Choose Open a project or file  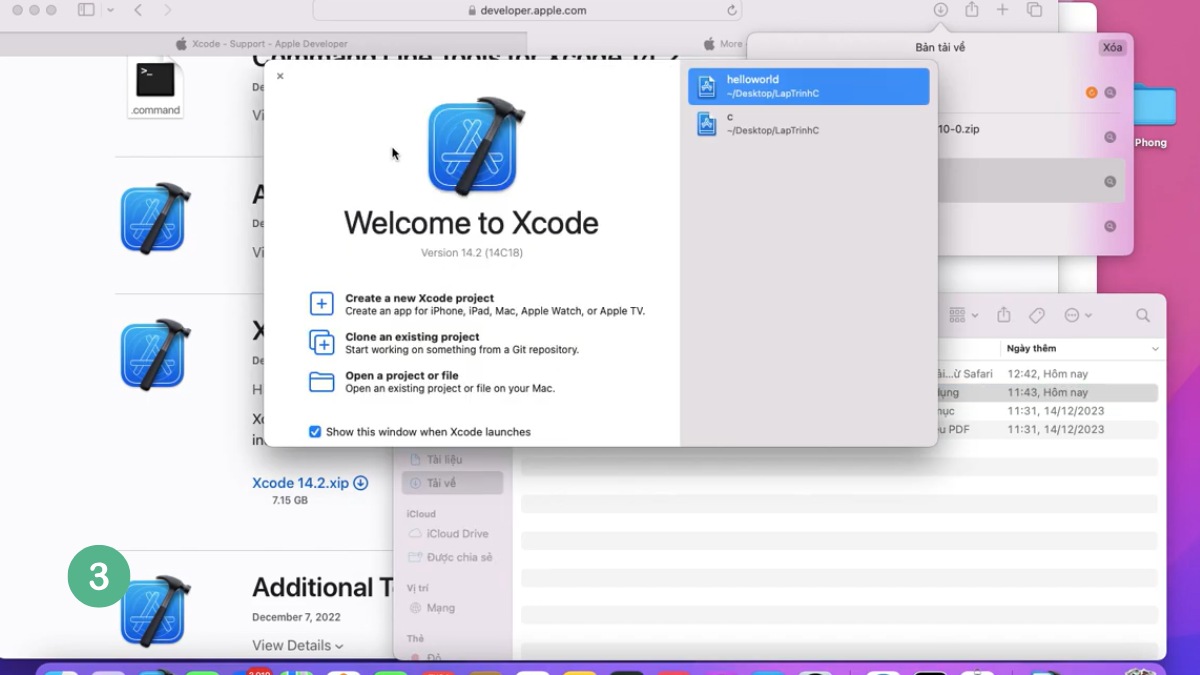click(431, 382)
